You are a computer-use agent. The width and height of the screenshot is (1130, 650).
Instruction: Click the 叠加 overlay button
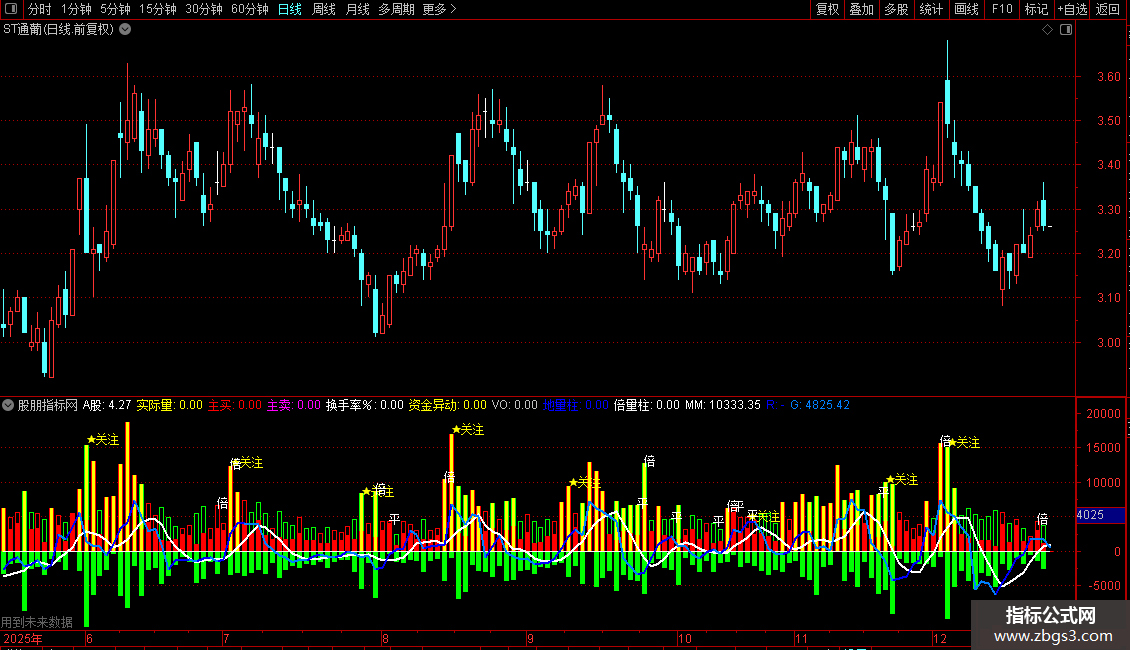pyautogui.click(x=861, y=9)
